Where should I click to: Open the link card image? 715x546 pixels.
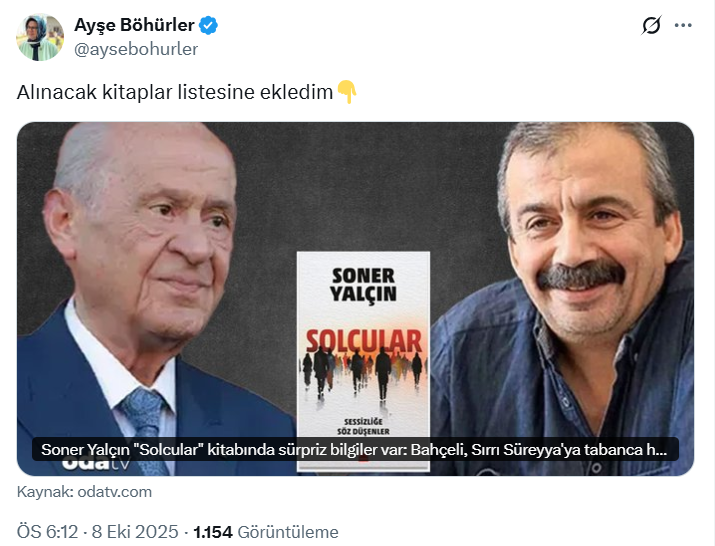pyautogui.click(x=355, y=299)
